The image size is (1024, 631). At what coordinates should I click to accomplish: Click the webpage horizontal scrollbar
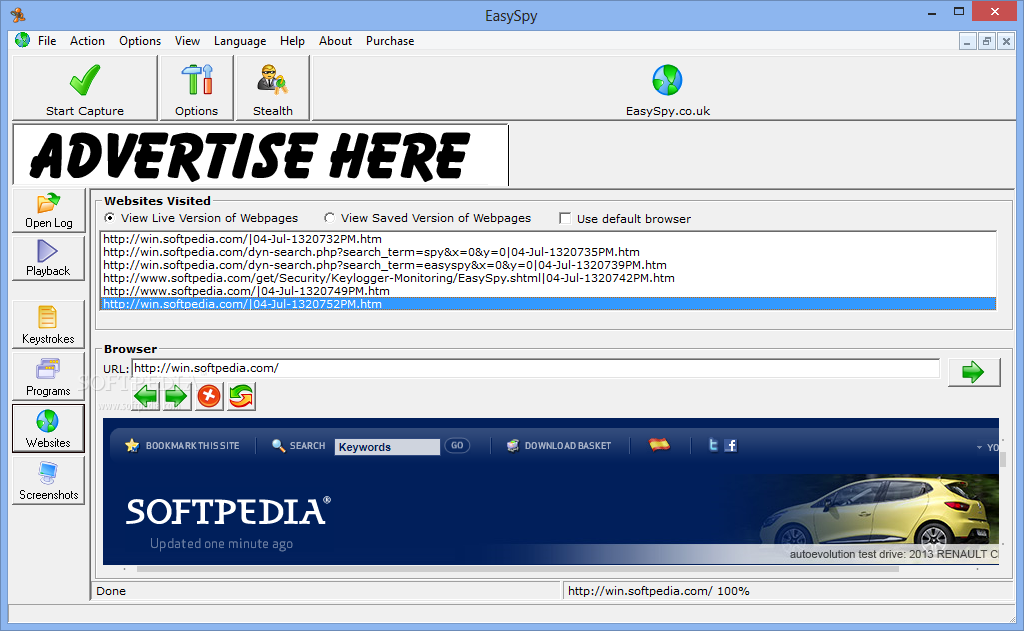click(x=517, y=569)
